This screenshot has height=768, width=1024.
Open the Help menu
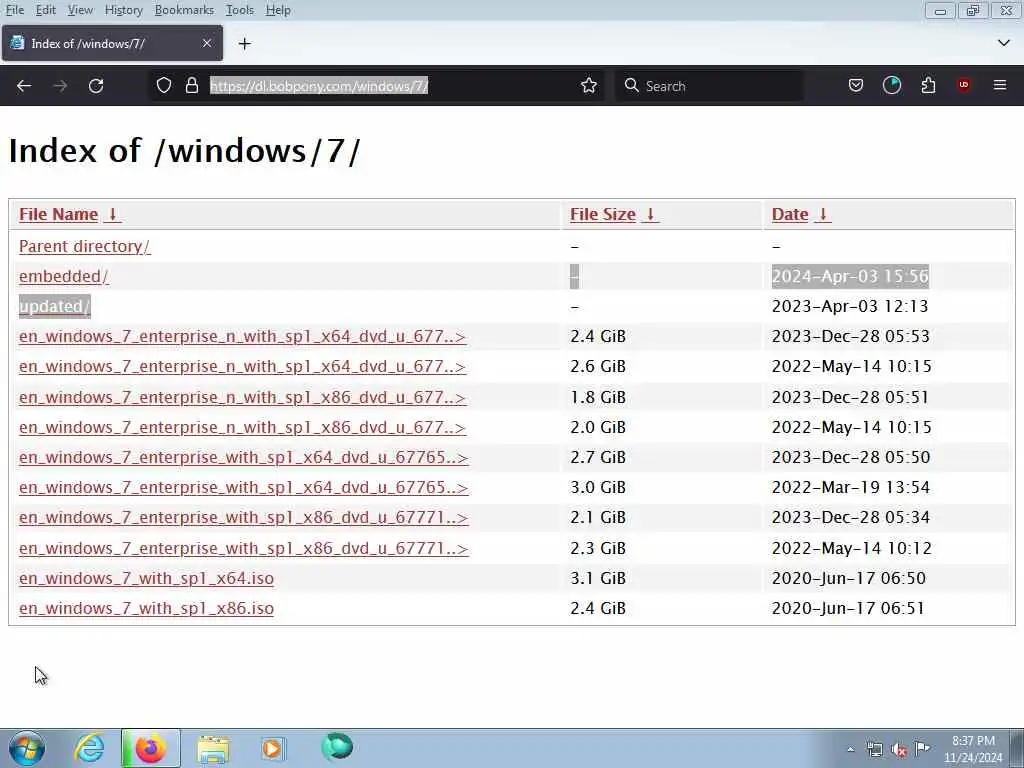tap(278, 10)
